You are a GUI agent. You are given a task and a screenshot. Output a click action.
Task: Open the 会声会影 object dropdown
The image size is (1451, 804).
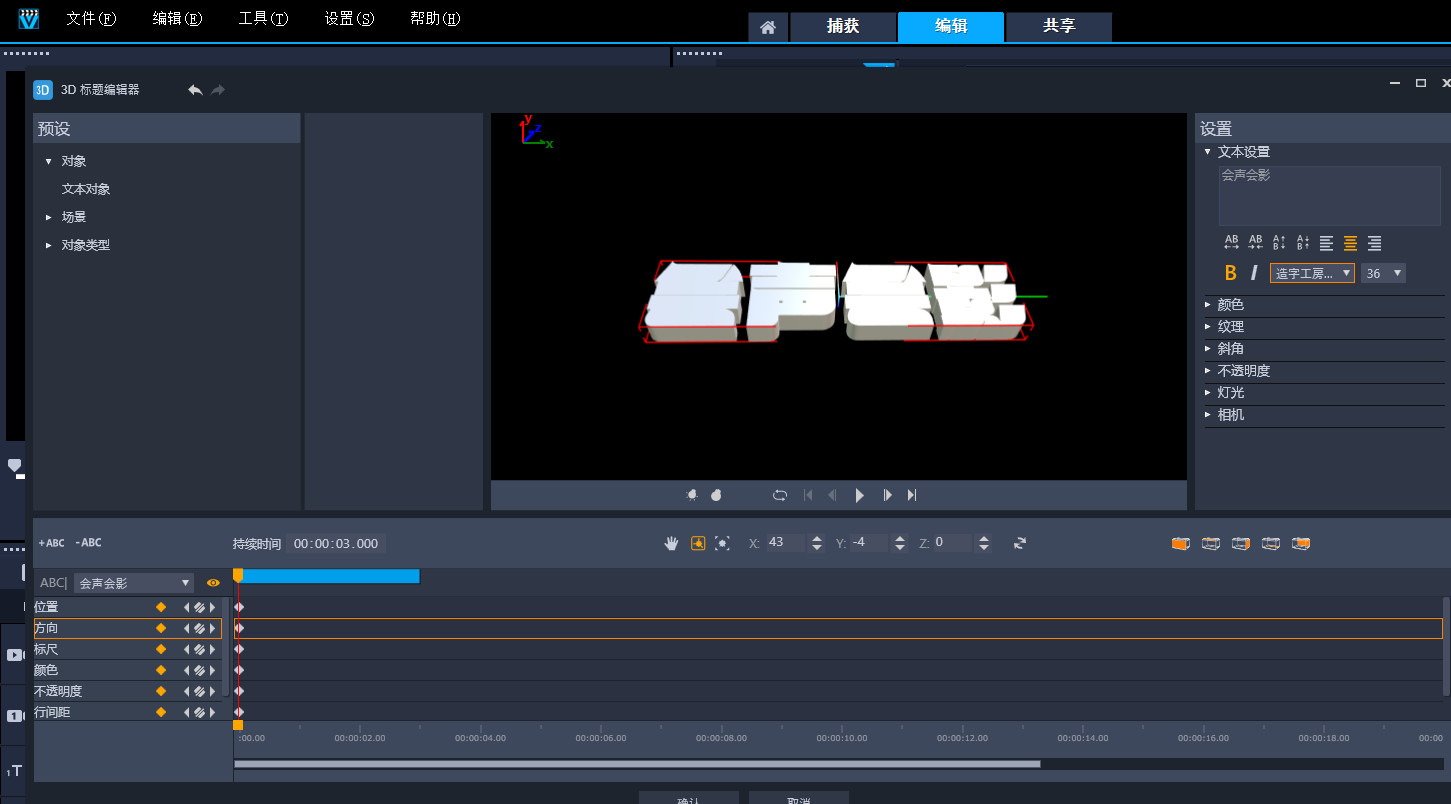point(133,583)
